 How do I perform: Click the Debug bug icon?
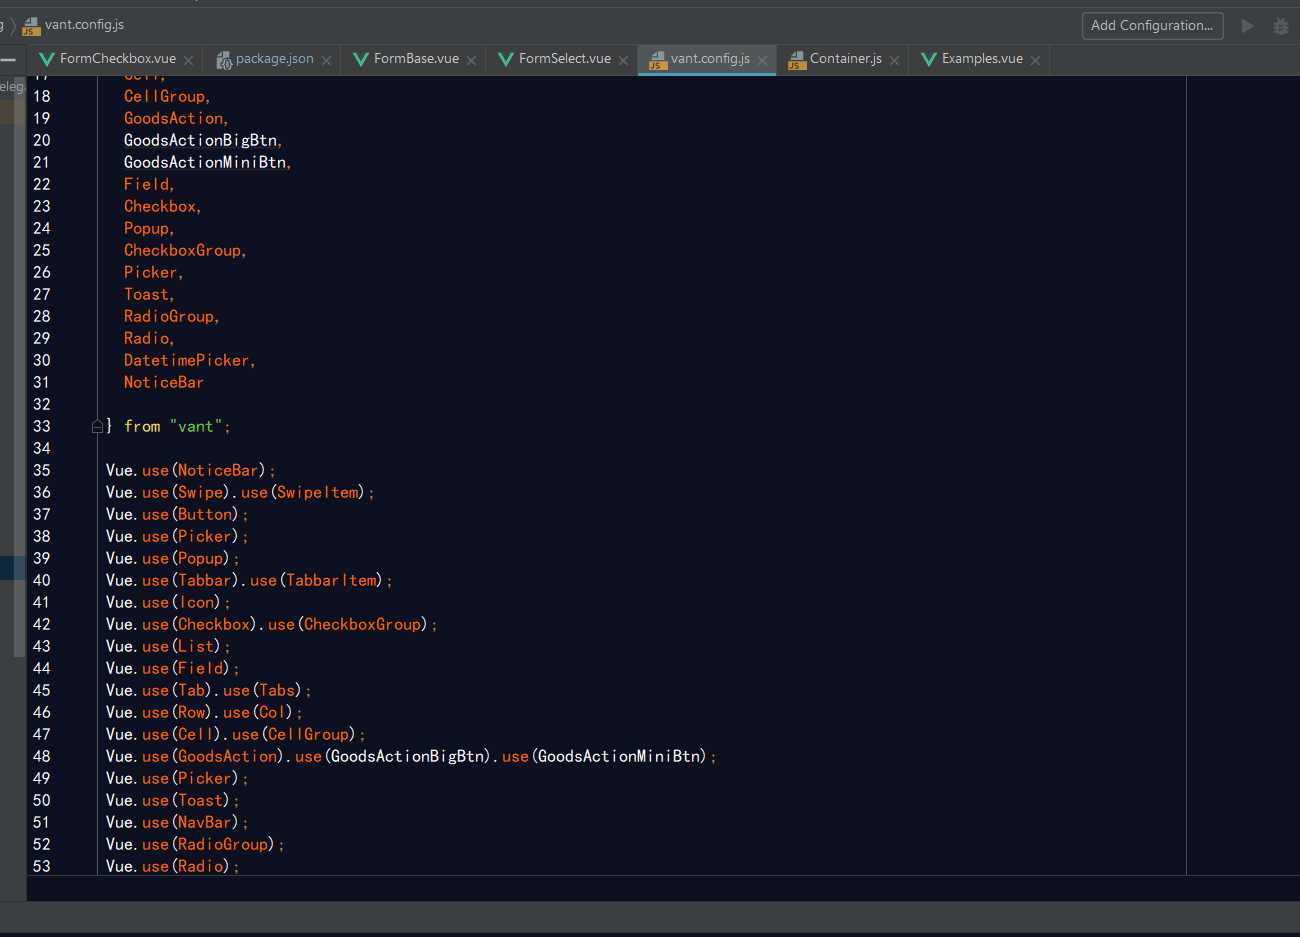pyautogui.click(x=1280, y=26)
